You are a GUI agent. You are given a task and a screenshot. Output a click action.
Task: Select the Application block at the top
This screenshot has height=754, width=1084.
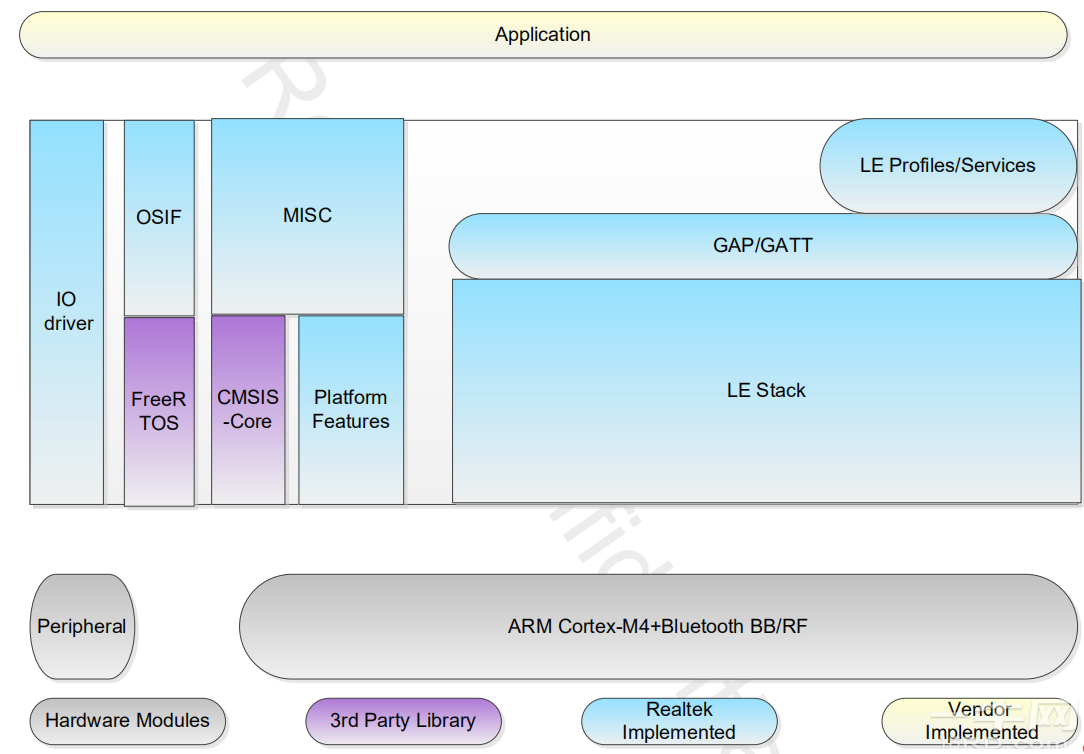[x=542, y=34]
